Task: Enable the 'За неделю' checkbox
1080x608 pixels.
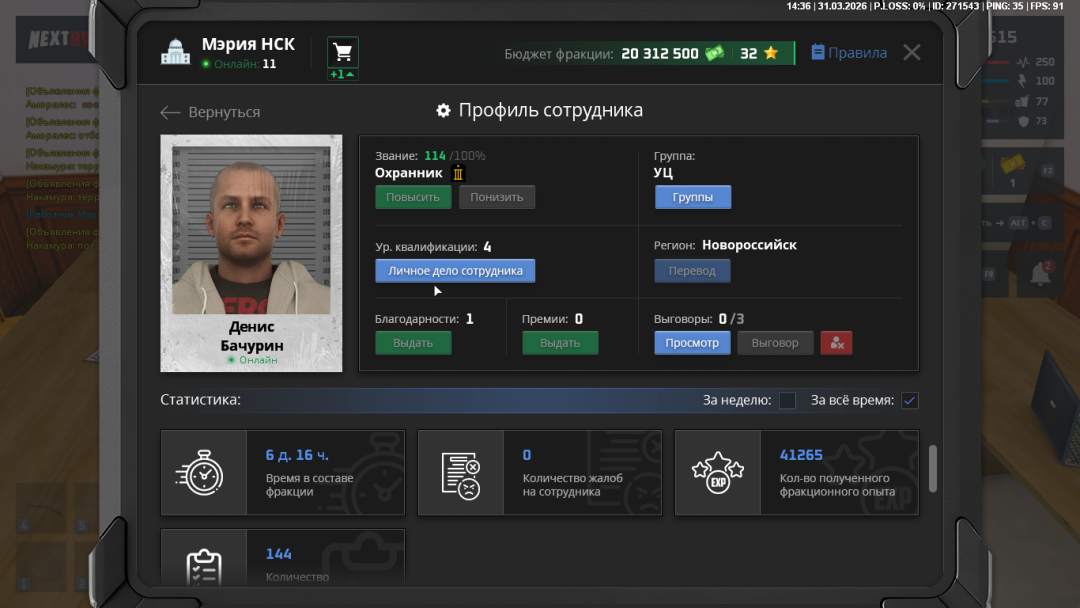Action: pyautogui.click(x=787, y=401)
